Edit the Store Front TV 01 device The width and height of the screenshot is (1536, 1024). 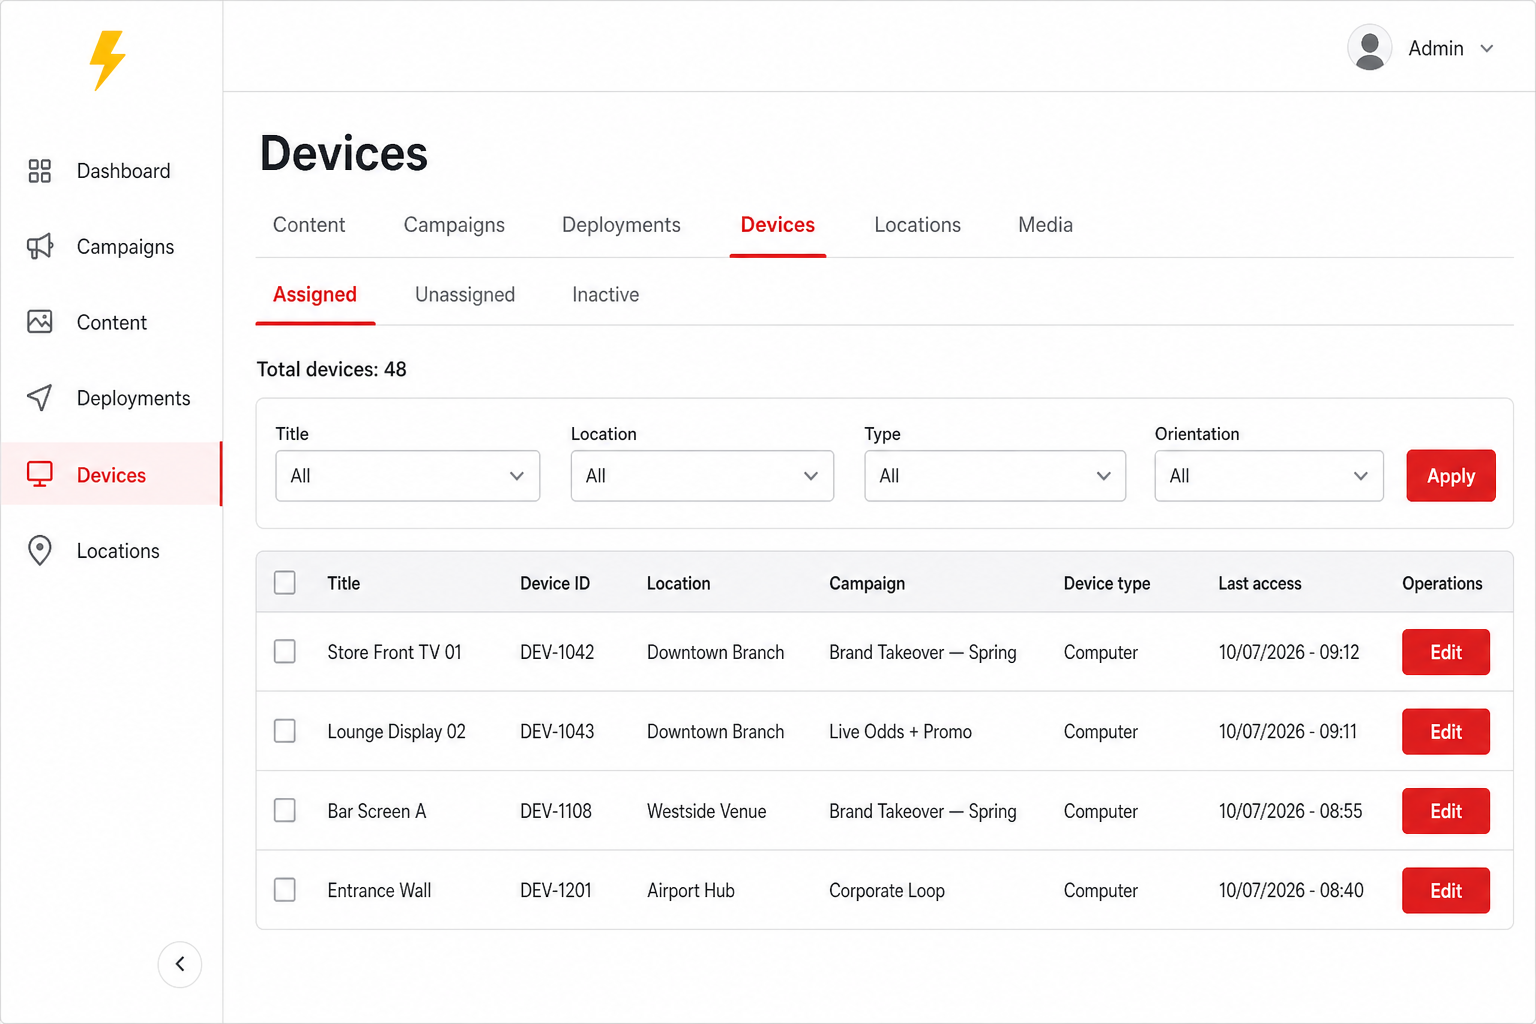pos(1446,652)
